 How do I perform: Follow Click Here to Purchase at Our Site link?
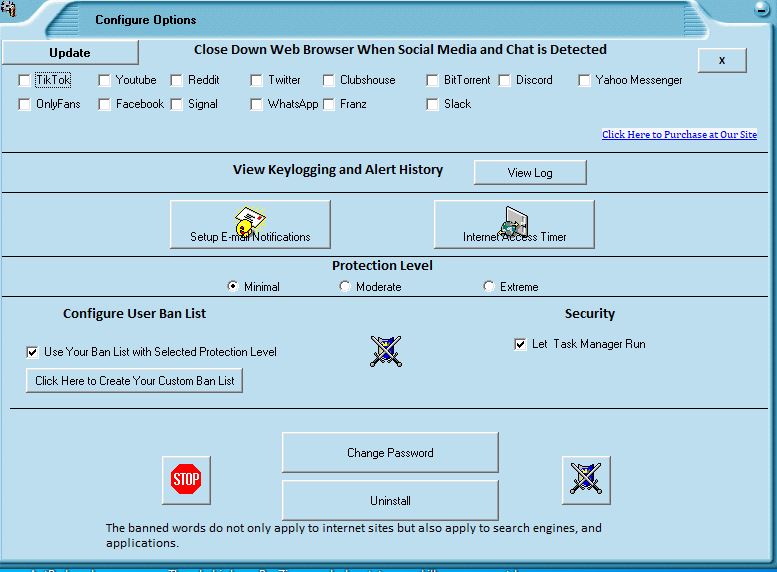679,134
